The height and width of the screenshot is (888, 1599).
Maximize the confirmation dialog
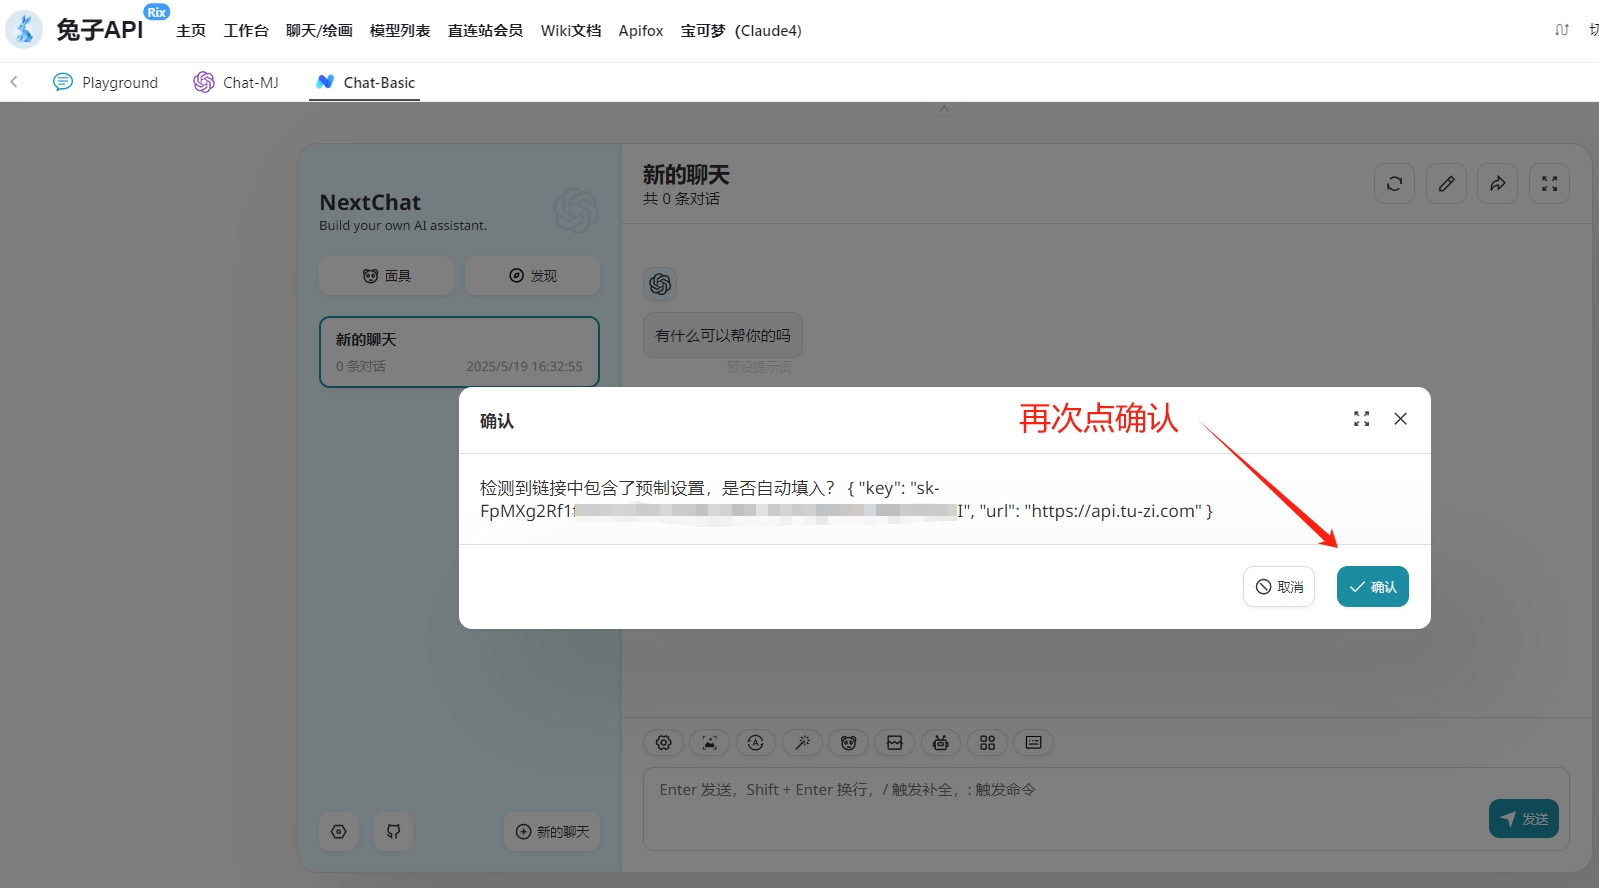tap(1361, 419)
